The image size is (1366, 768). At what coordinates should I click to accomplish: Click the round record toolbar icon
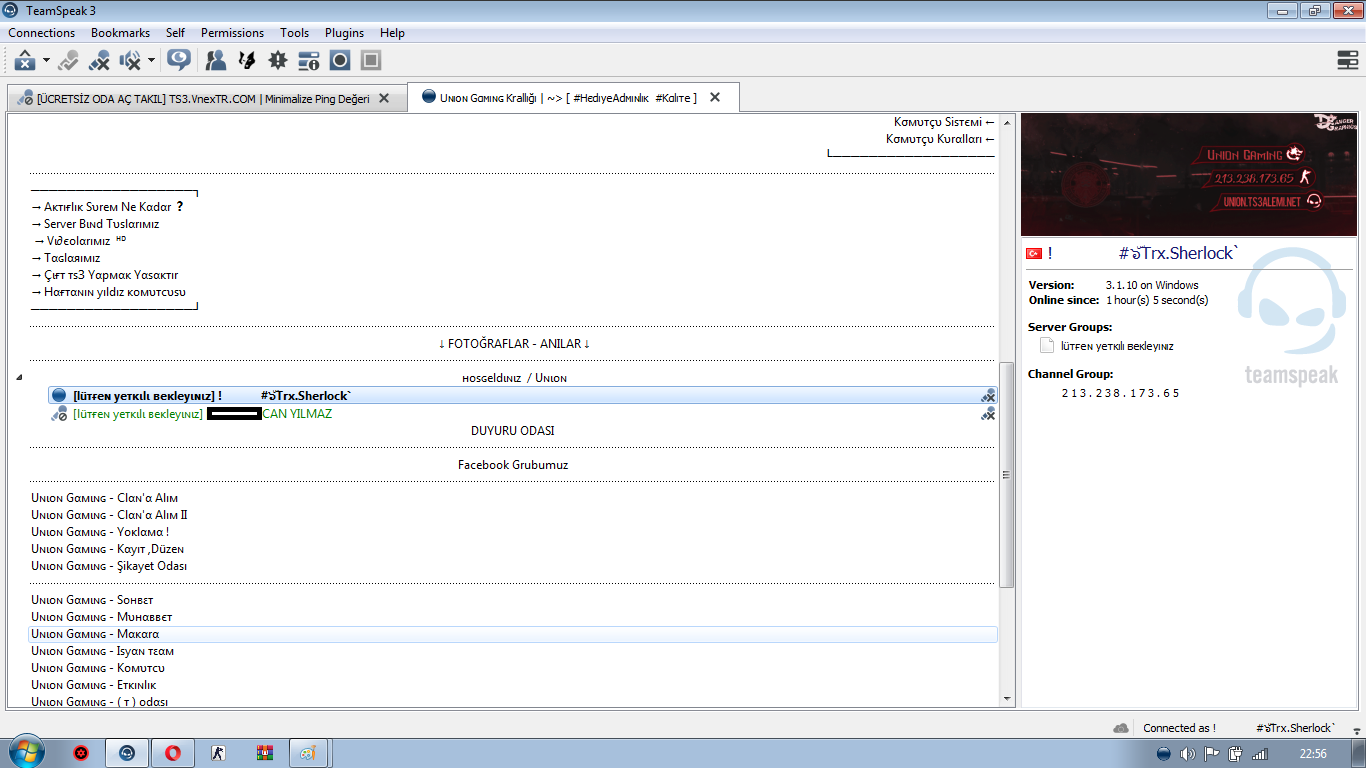click(340, 60)
